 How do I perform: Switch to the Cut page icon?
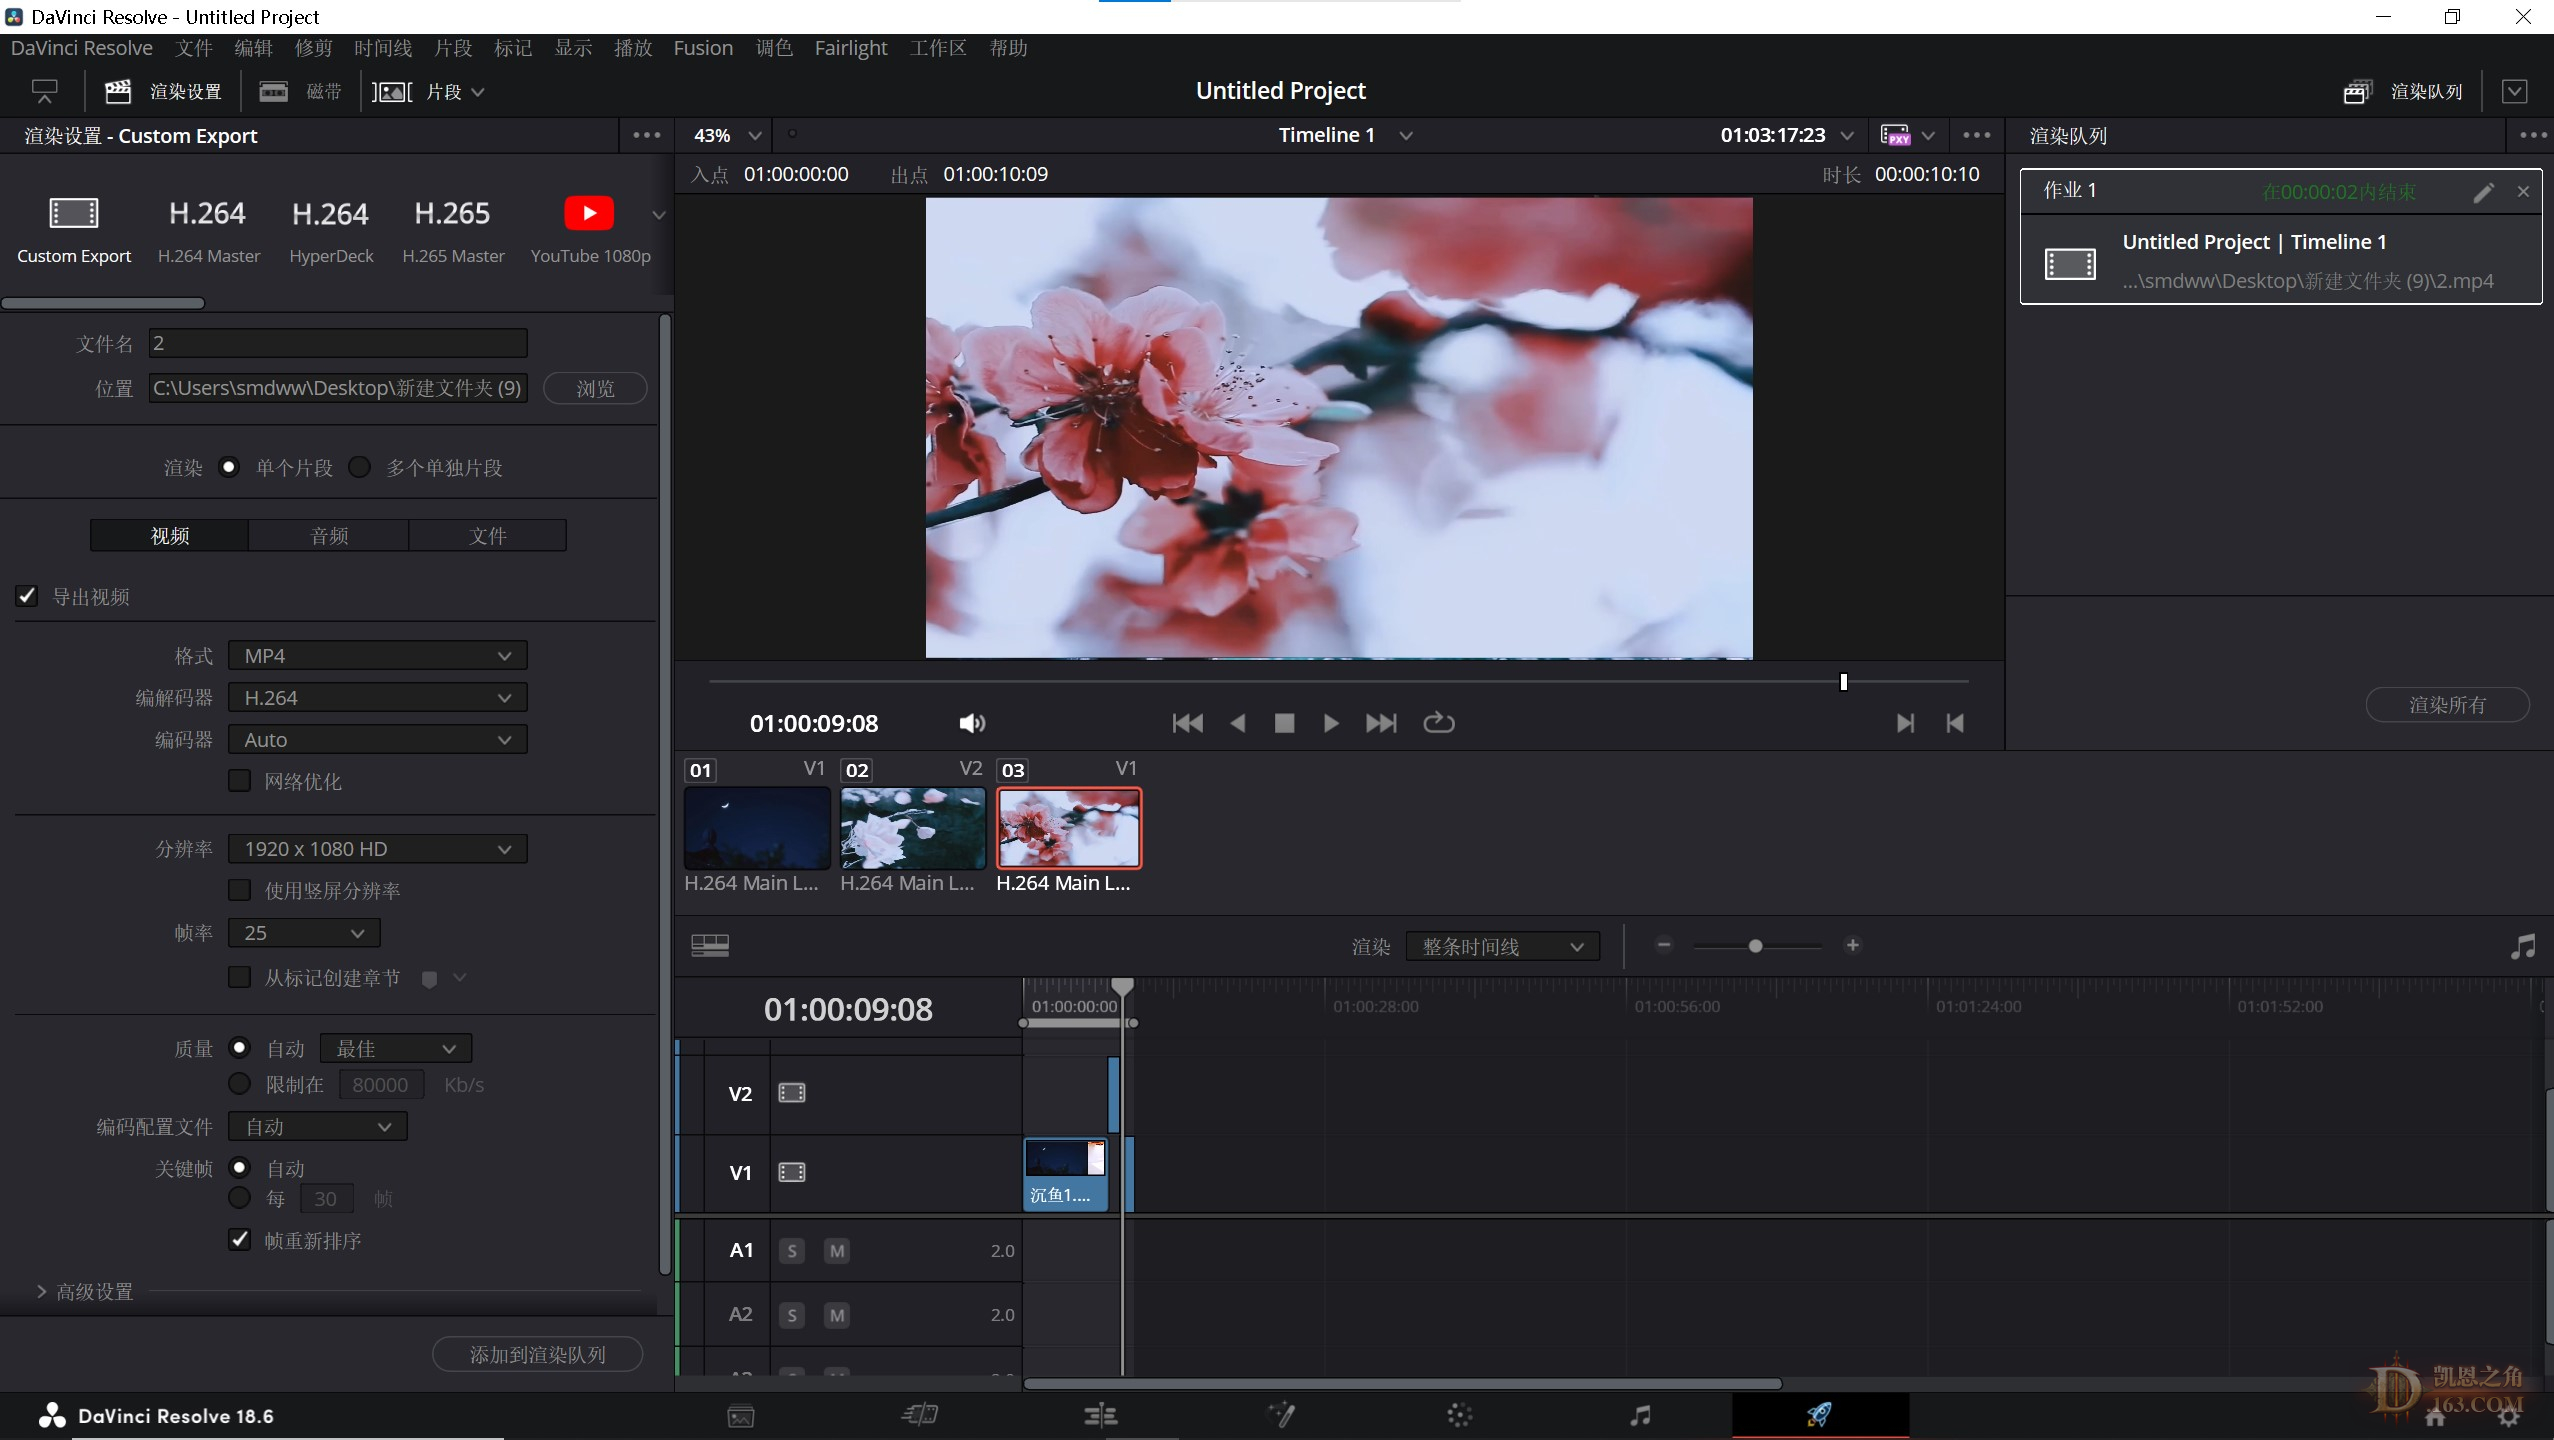919,1414
